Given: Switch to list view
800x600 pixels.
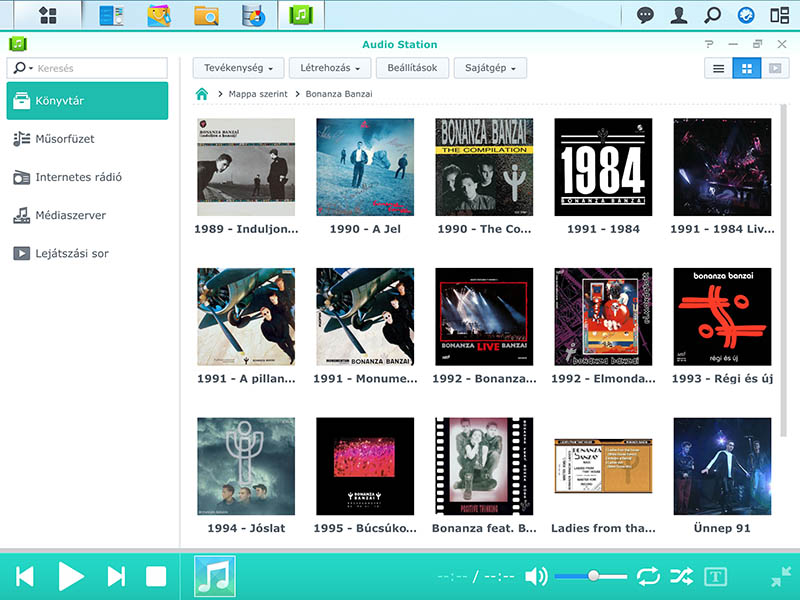Looking at the screenshot, I should click(718, 68).
